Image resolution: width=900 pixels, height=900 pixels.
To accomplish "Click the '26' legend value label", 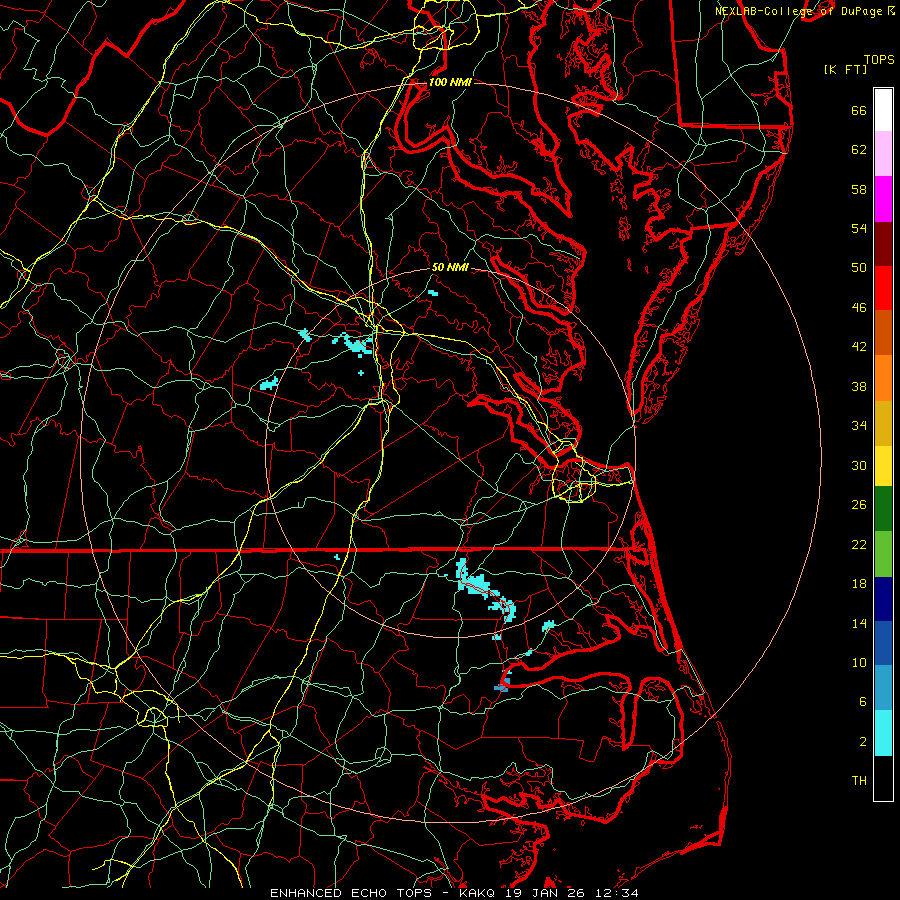I will click(x=859, y=505).
